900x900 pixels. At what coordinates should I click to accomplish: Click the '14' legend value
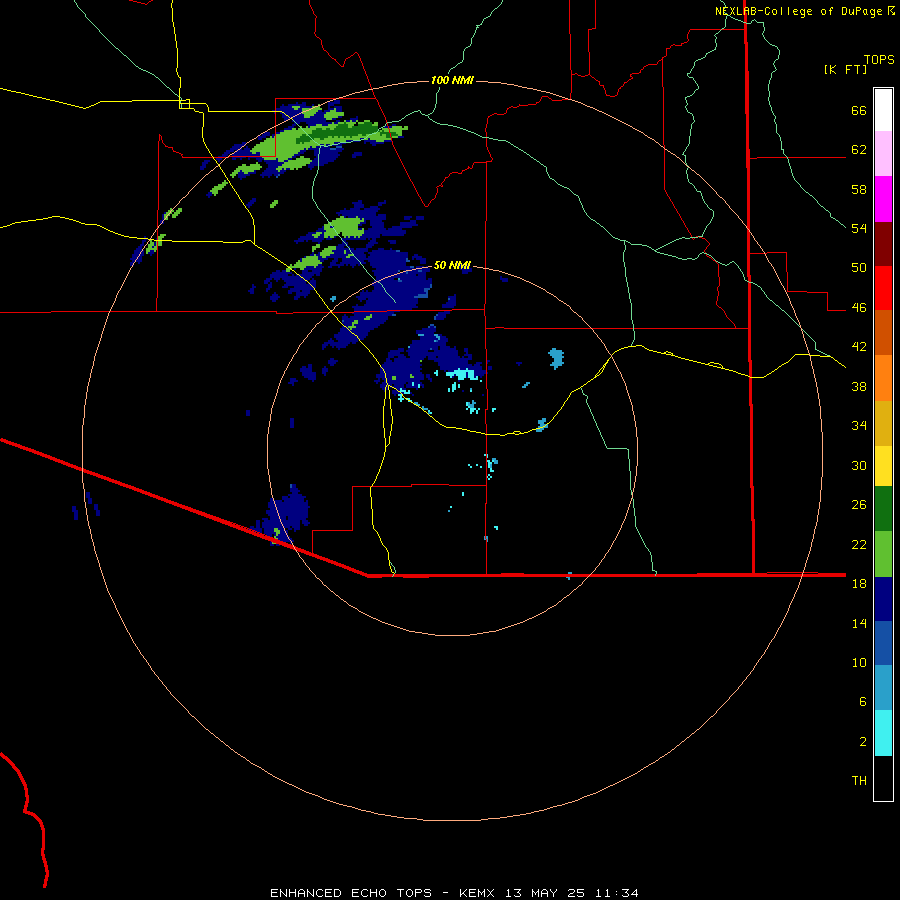click(x=859, y=623)
